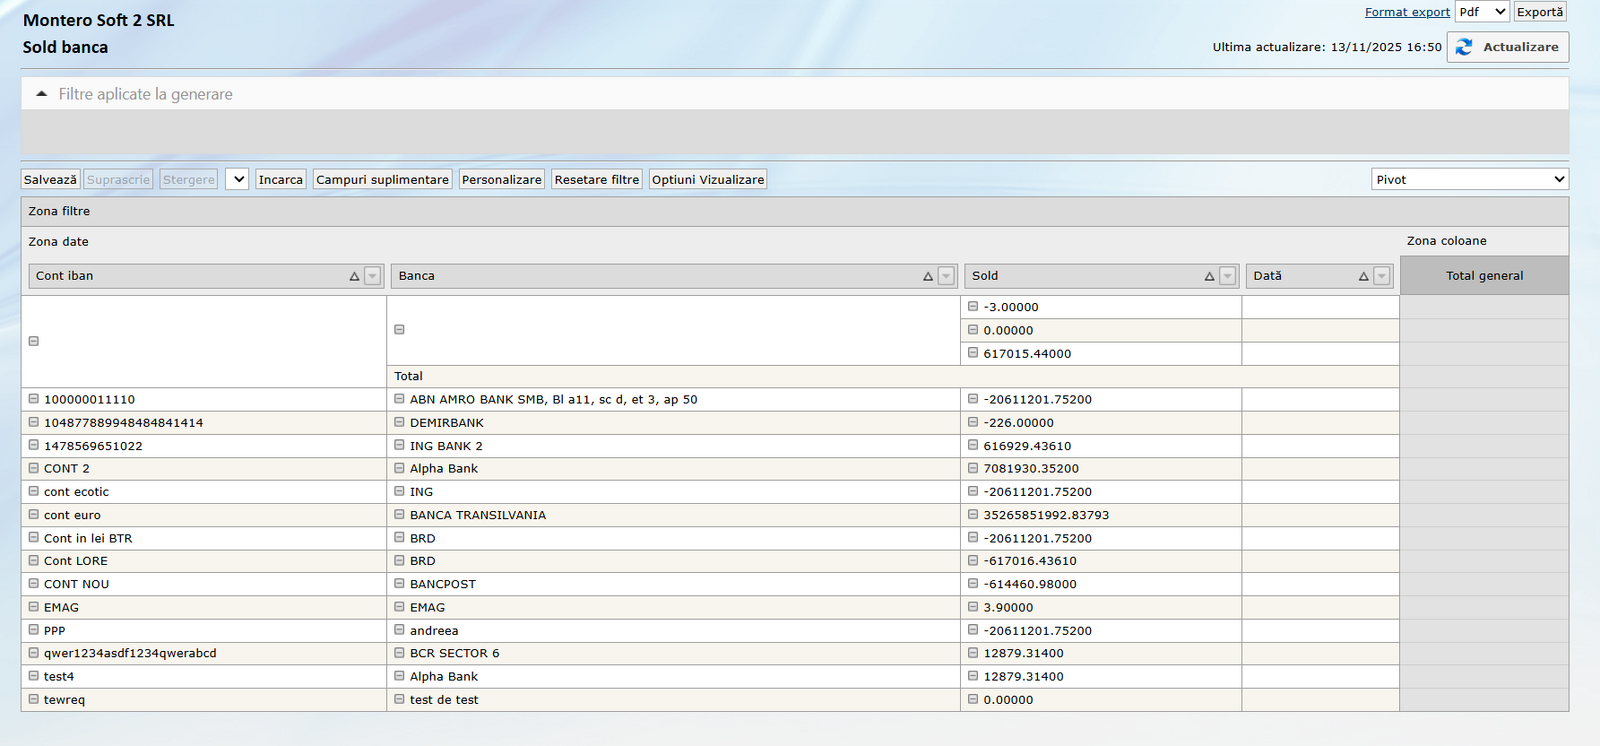Click the Optiuni Vizualizare button
The width and height of the screenshot is (1600, 746).
point(708,180)
